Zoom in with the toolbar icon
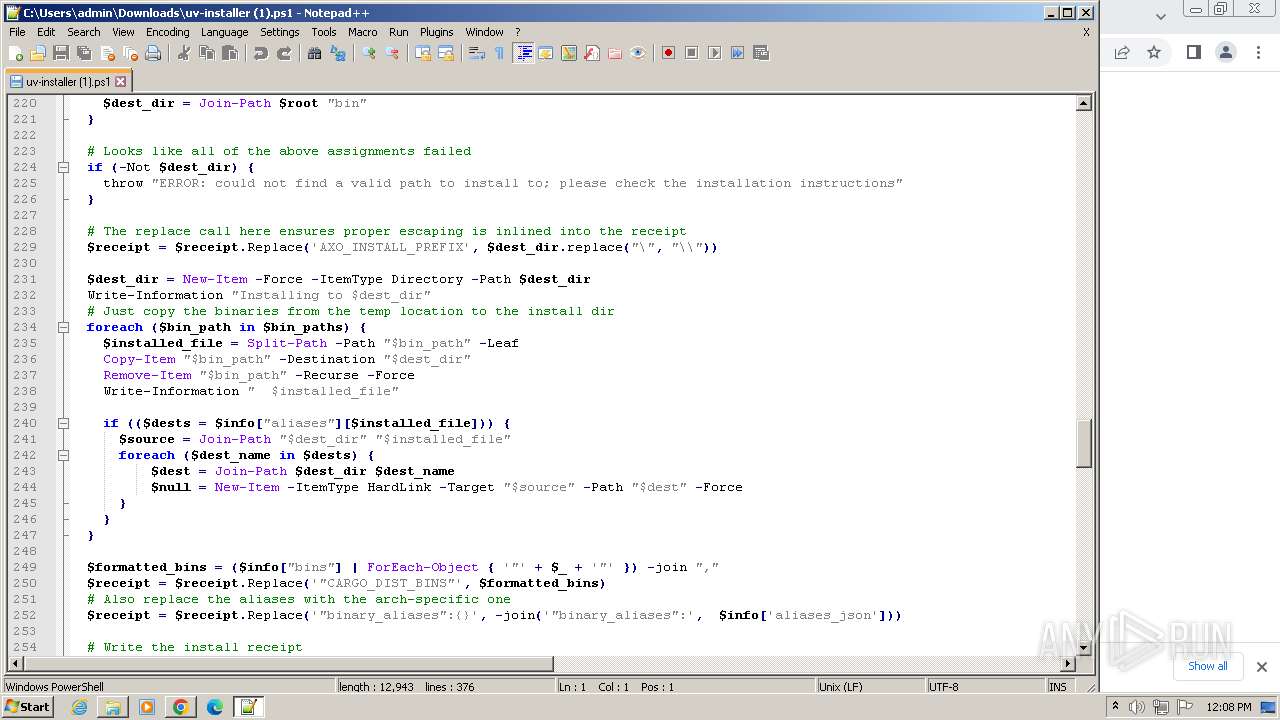 click(x=369, y=53)
